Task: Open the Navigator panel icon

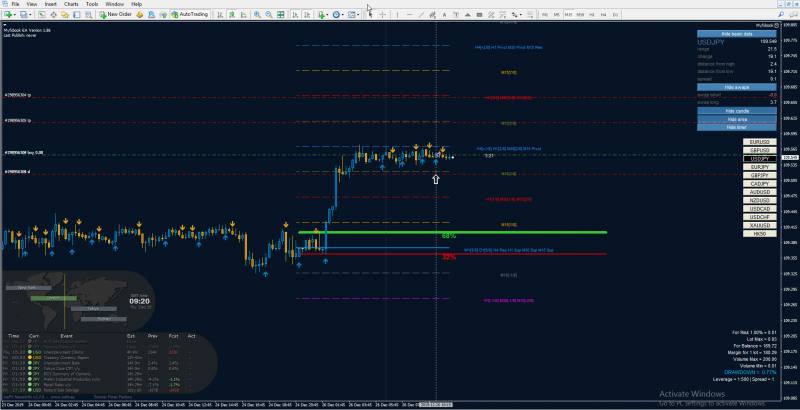Action: point(65,15)
